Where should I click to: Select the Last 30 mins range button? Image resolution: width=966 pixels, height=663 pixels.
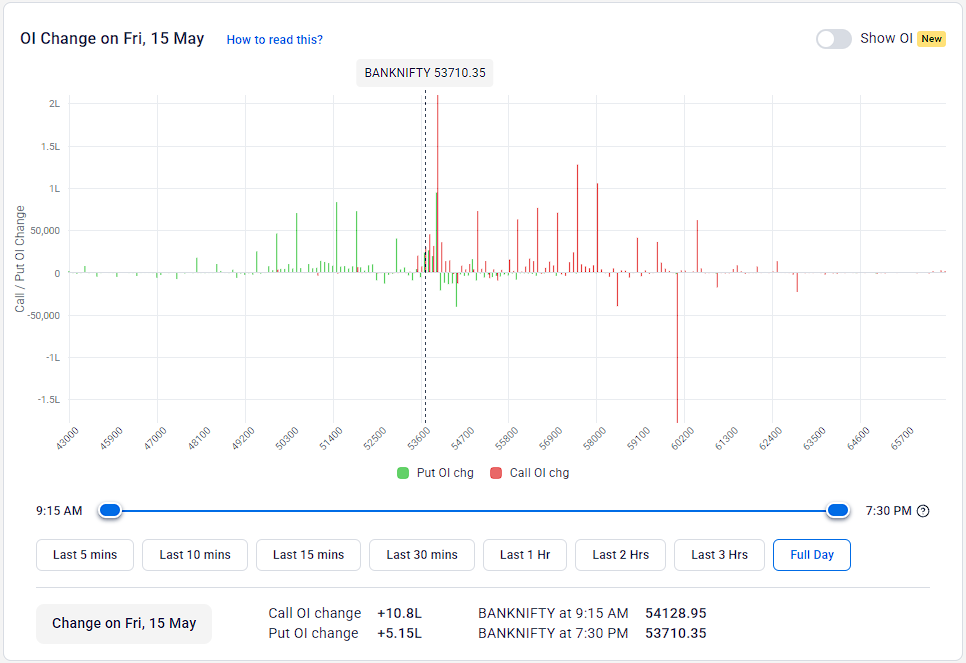[x=422, y=555]
